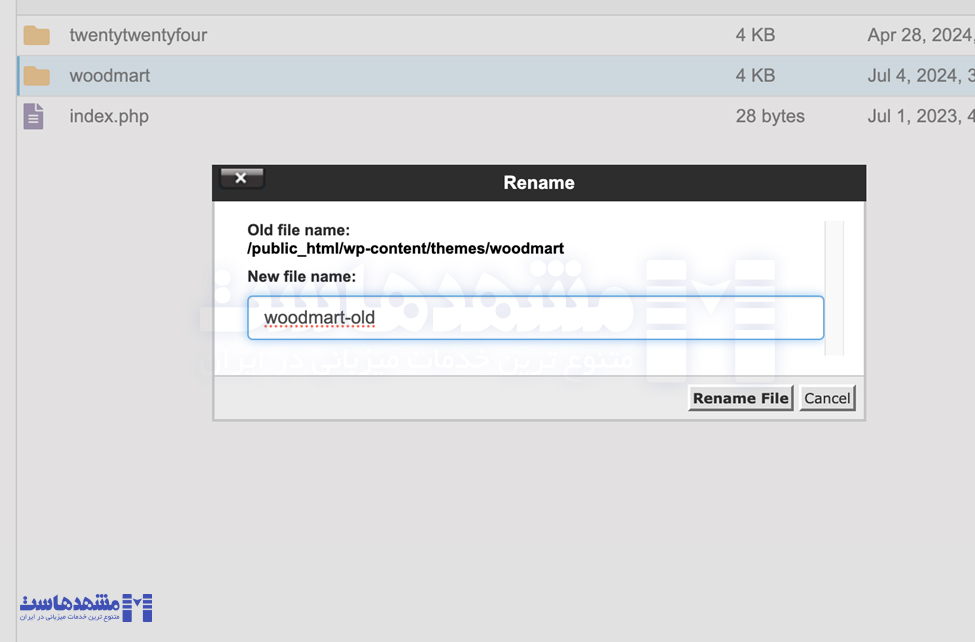
Task: Click the index.php file icon
Action: click(x=34, y=116)
